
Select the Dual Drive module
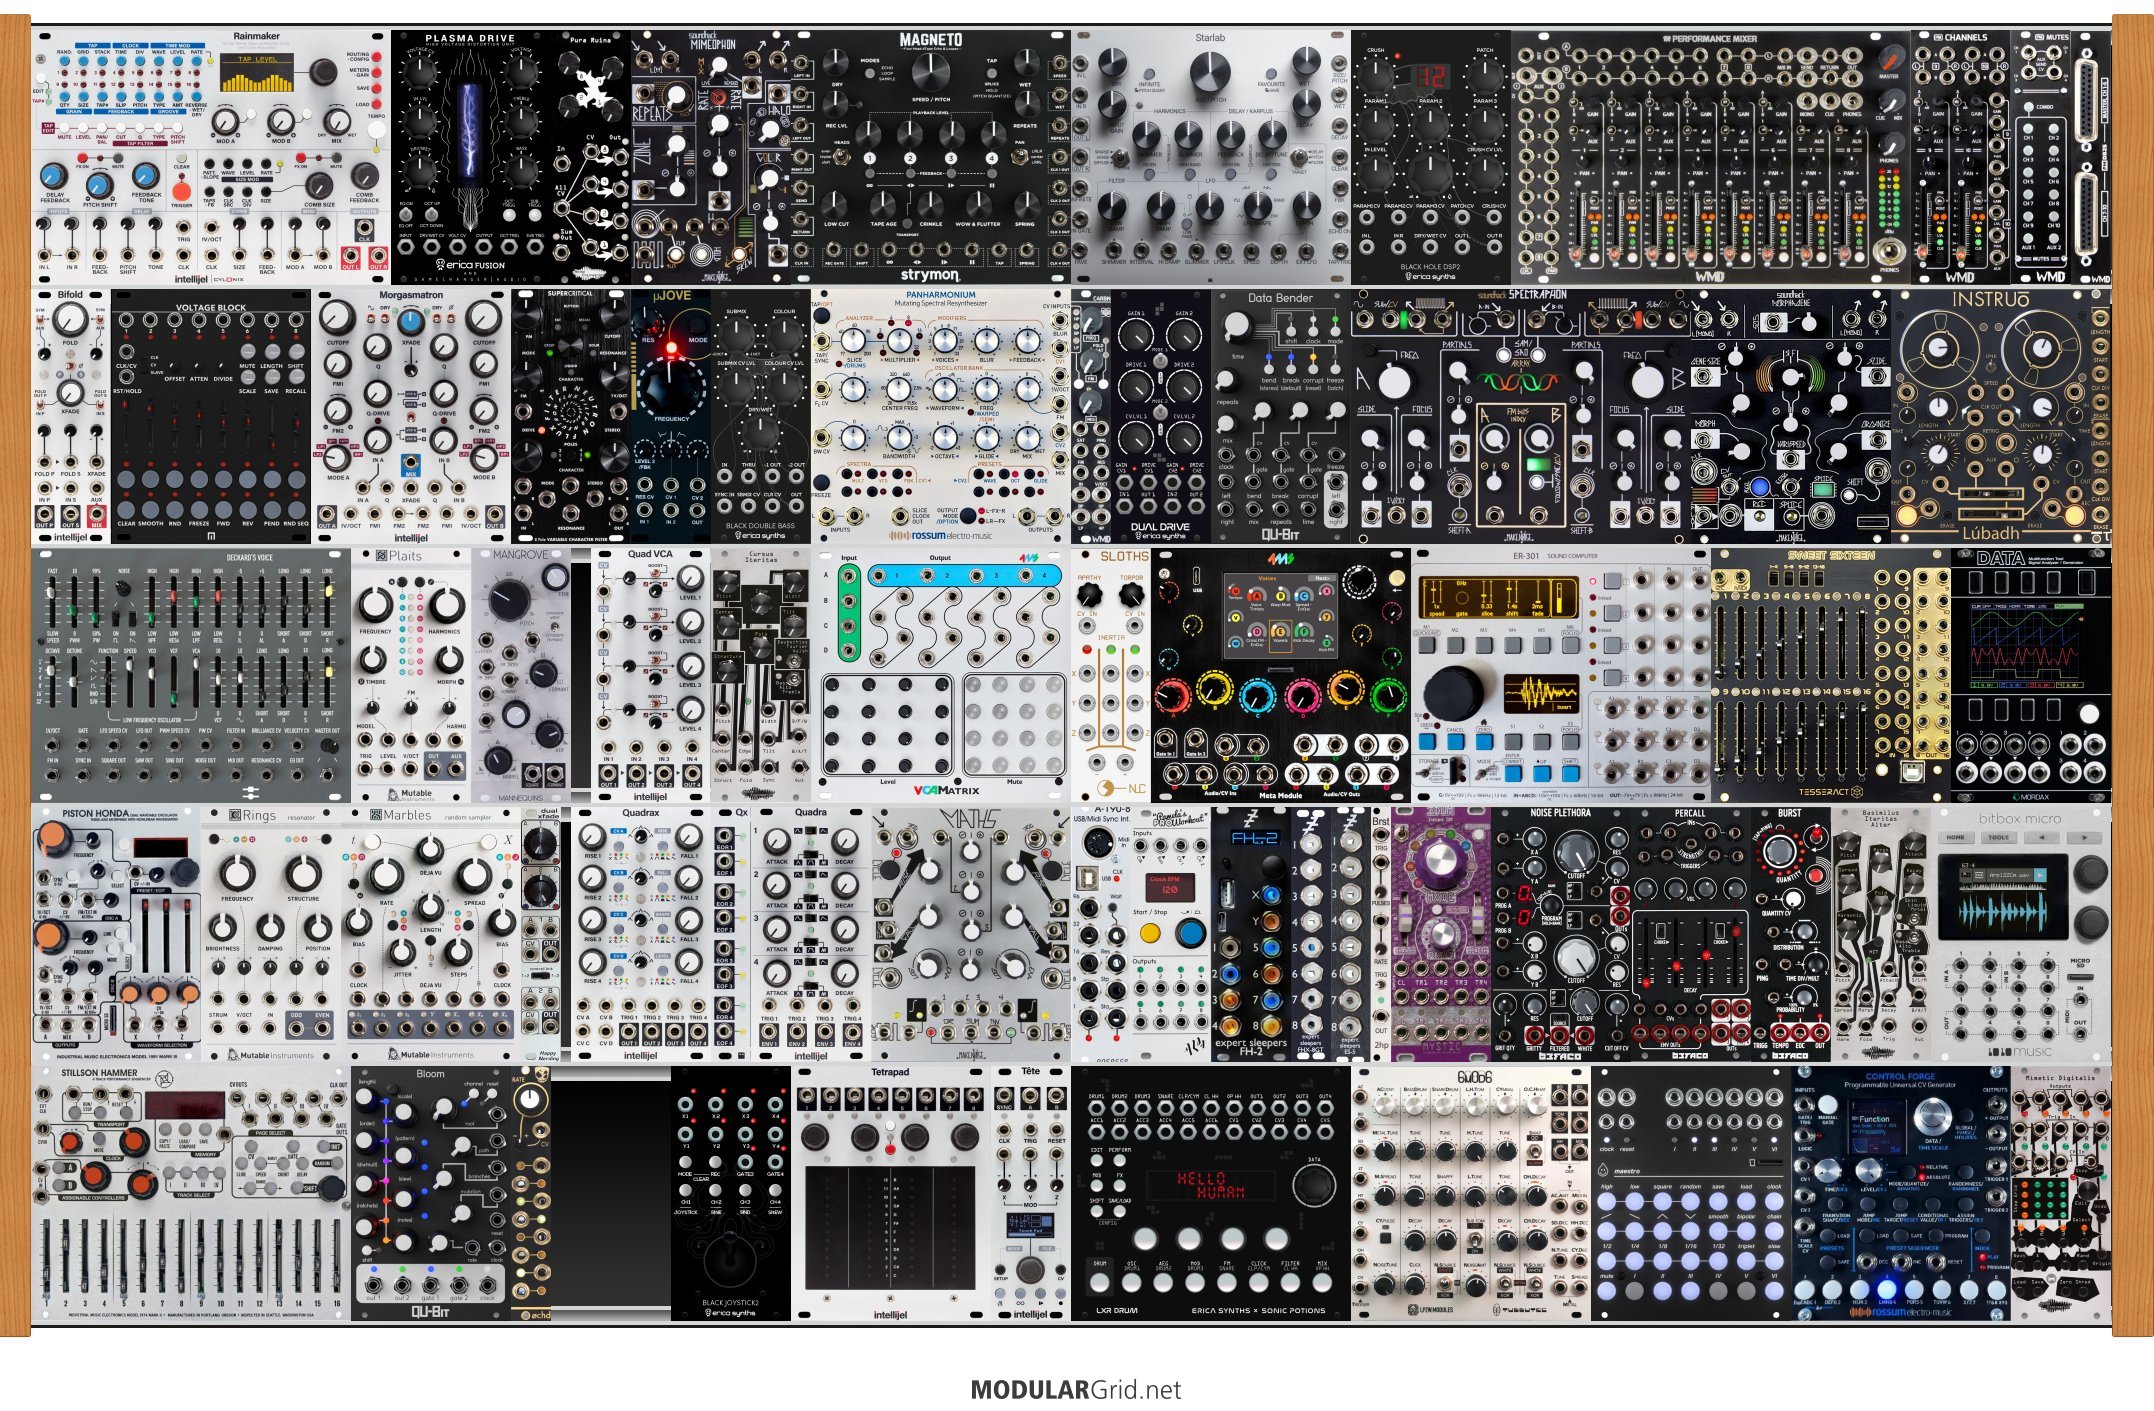point(1160,416)
